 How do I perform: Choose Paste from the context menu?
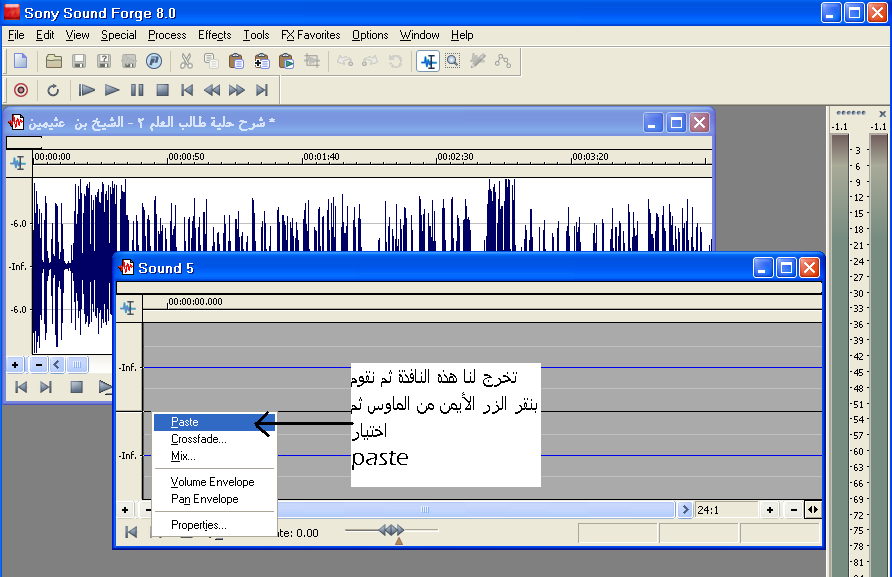coord(215,422)
